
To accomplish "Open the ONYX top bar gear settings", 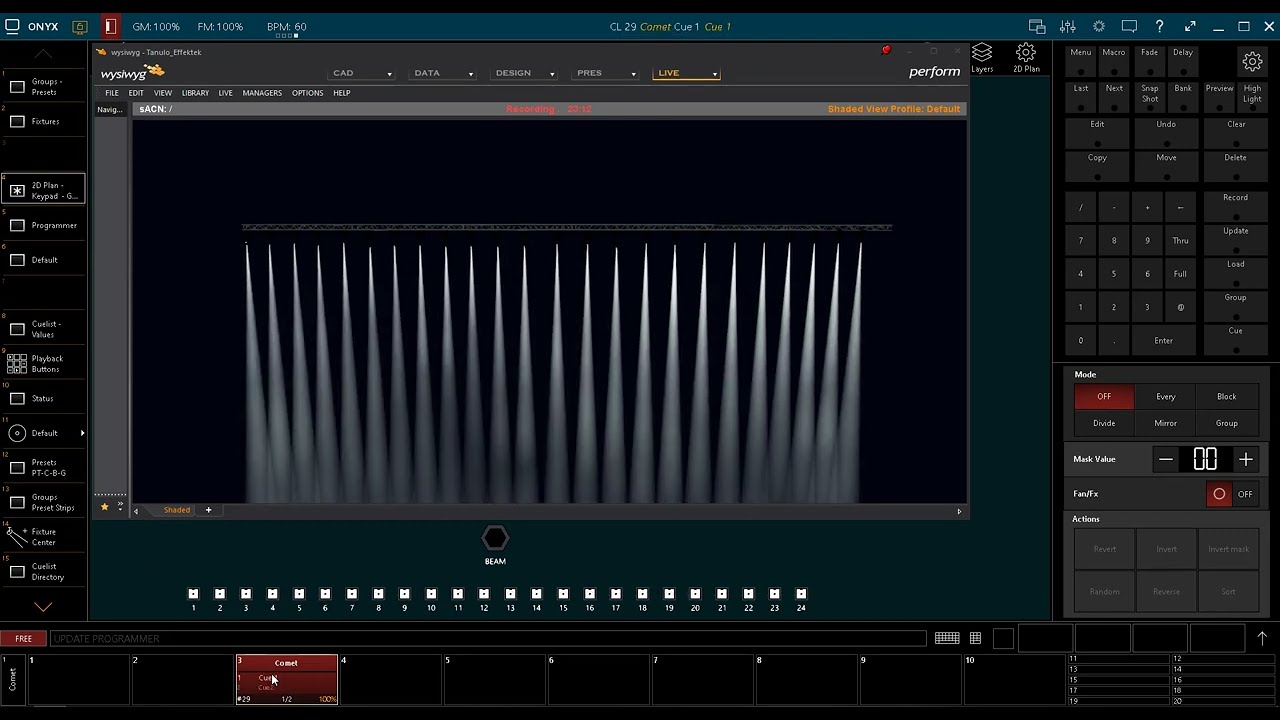I will 1099,27.
